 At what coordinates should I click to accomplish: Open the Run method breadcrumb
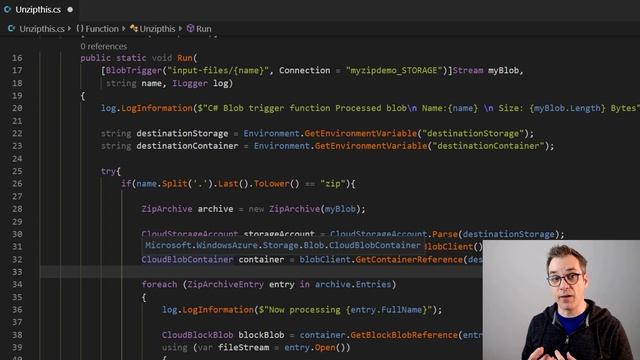click(204, 29)
